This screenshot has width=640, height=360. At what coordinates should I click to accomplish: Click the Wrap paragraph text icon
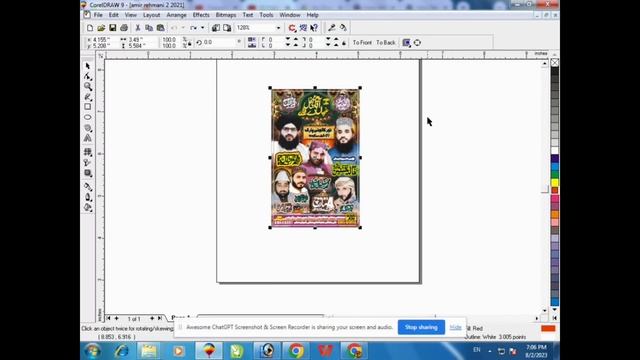[407, 42]
